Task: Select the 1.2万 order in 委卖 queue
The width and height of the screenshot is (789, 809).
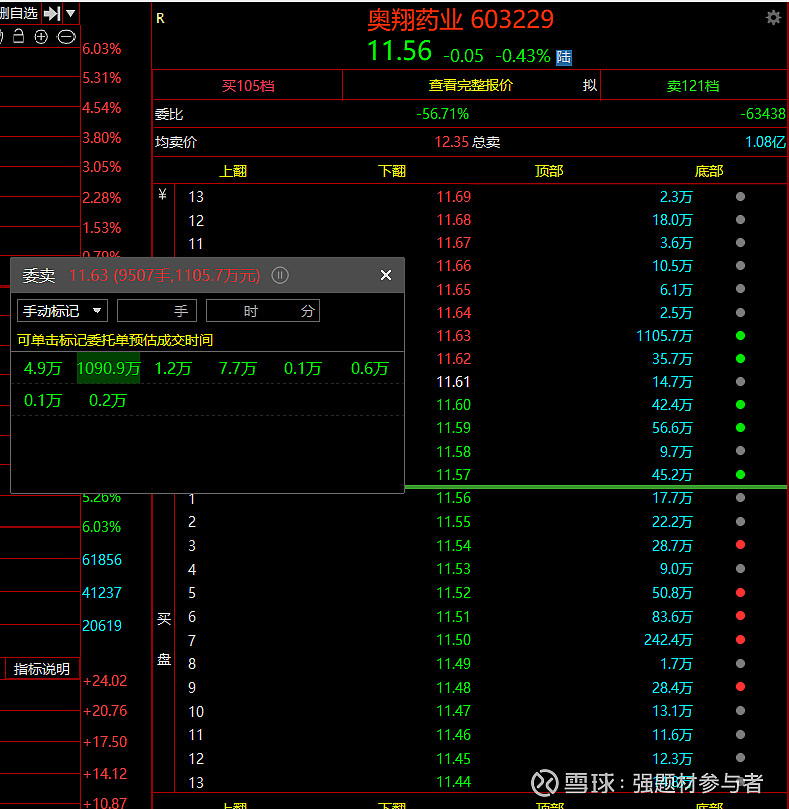Action: [173, 368]
